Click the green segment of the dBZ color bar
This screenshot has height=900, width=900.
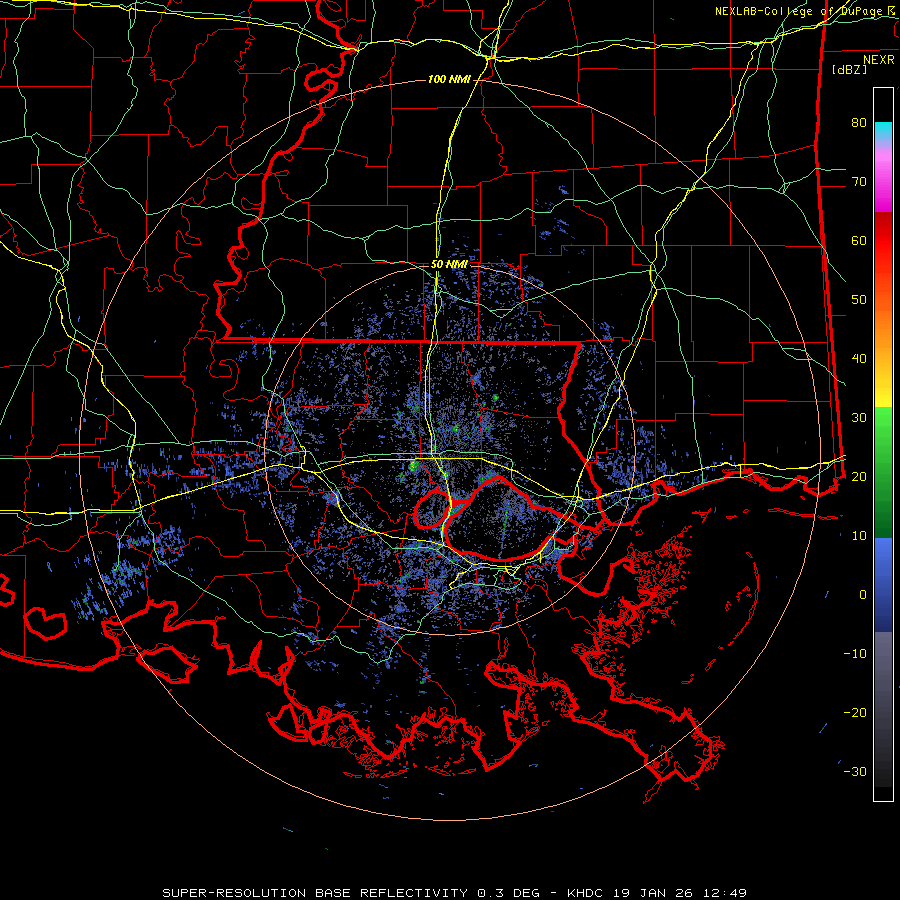(x=883, y=472)
